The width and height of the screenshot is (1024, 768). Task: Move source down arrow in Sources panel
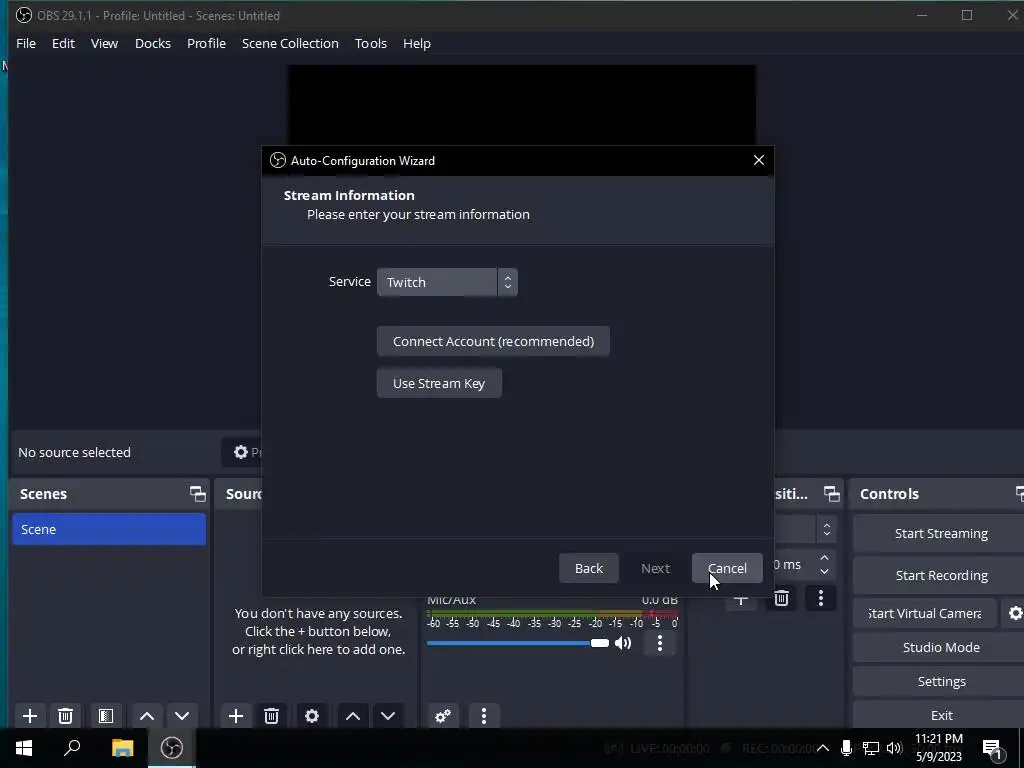click(388, 716)
